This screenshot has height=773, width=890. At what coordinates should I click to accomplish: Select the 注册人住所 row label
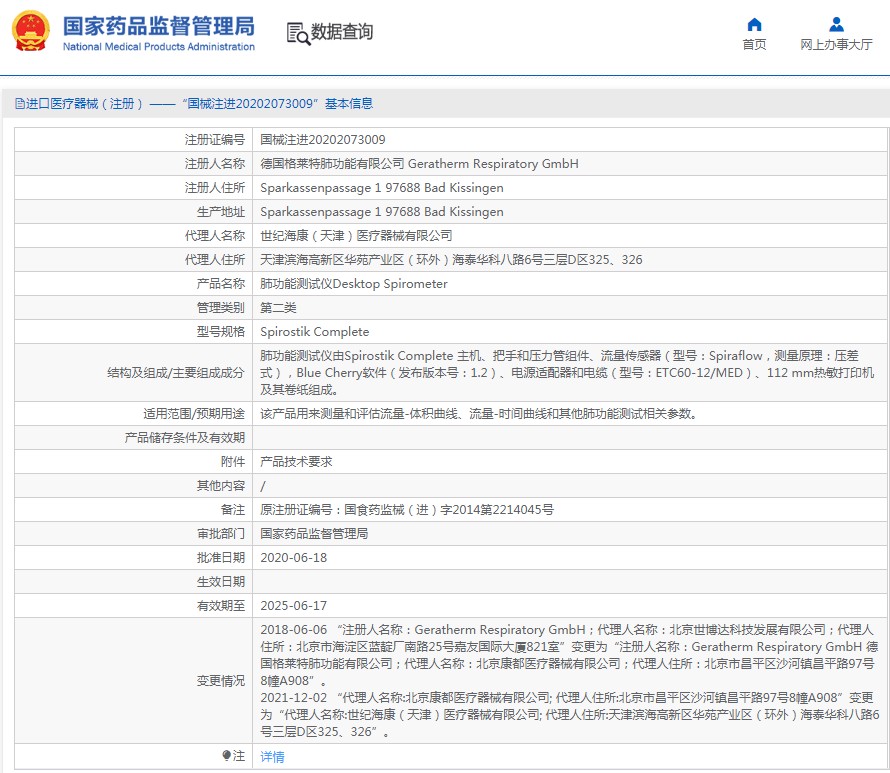(x=215, y=187)
